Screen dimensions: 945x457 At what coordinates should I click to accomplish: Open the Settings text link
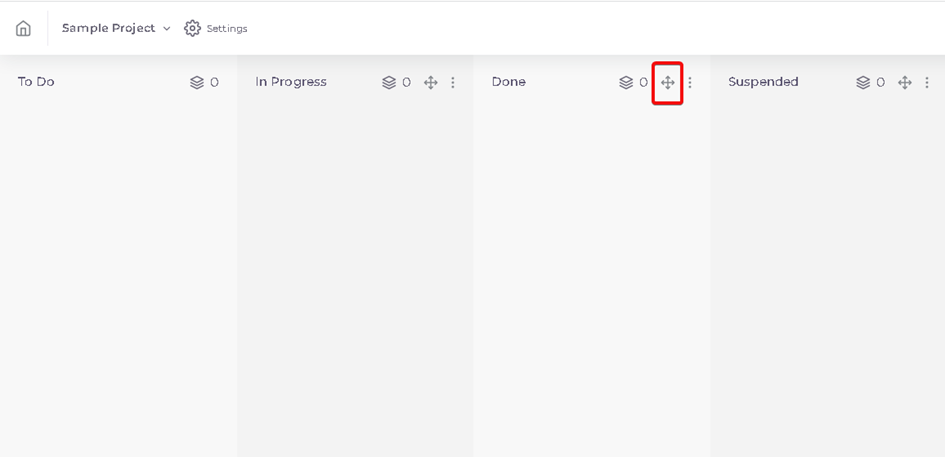click(227, 28)
